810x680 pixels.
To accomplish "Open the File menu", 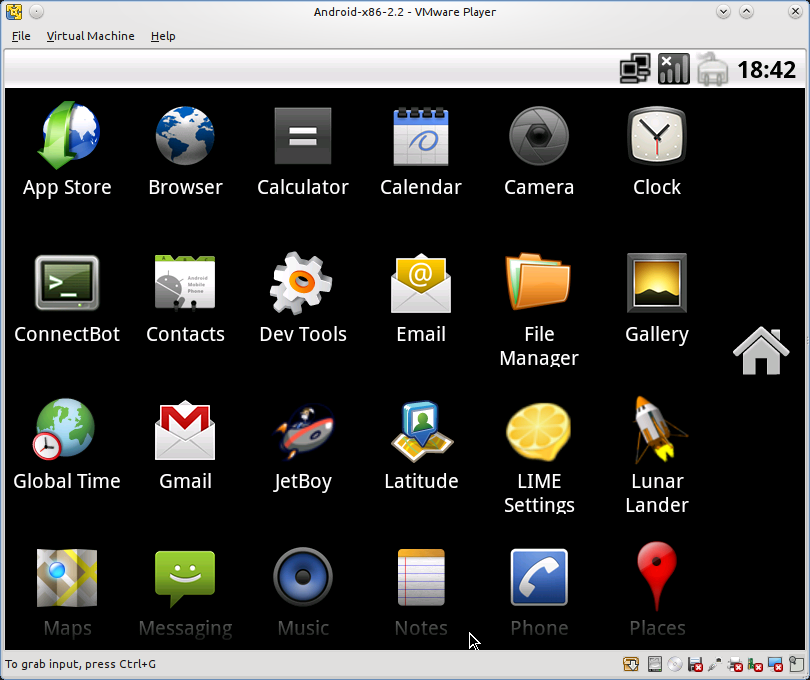I will coord(21,36).
